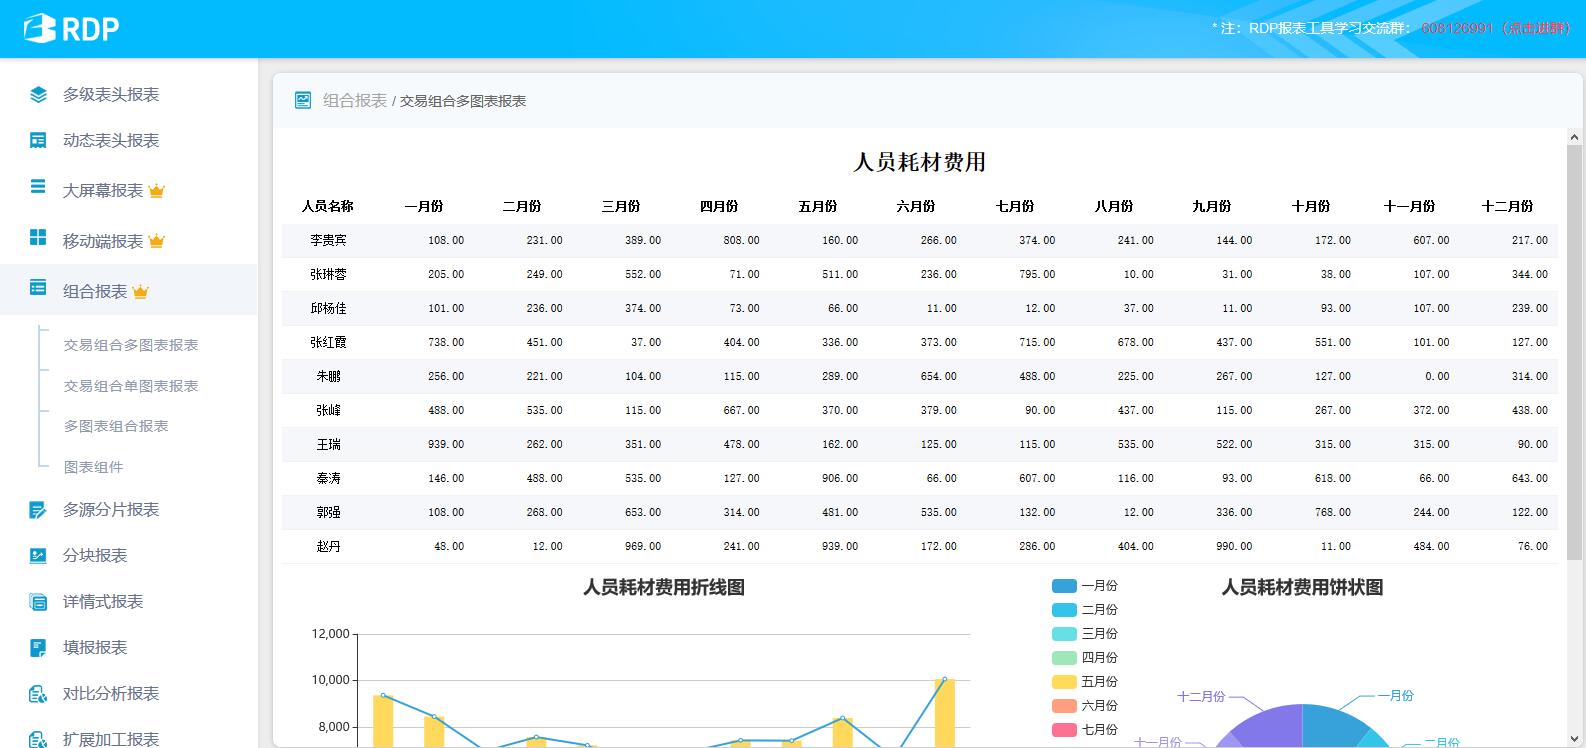Click the 人员名称 column header
This screenshot has width=1586, height=748.
click(x=328, y=206)
